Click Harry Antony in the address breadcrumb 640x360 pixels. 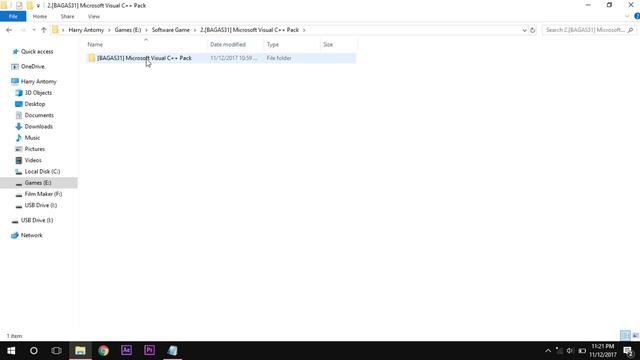click(x=86, y=30)
